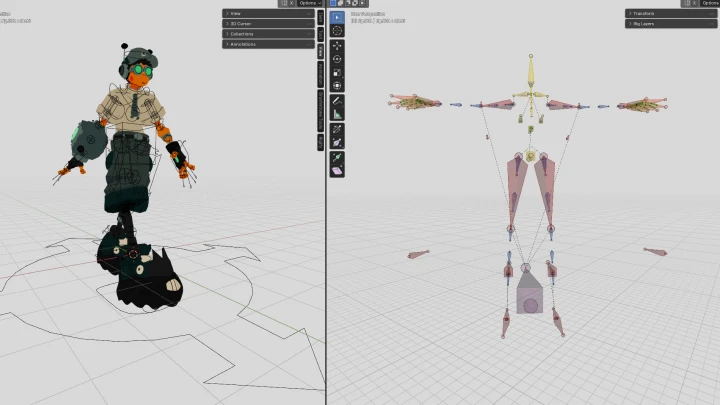Image resolution: width=720 pixels, height=405 pixels.
Task: Expand the View panel
Action: [x=268, y=14]
